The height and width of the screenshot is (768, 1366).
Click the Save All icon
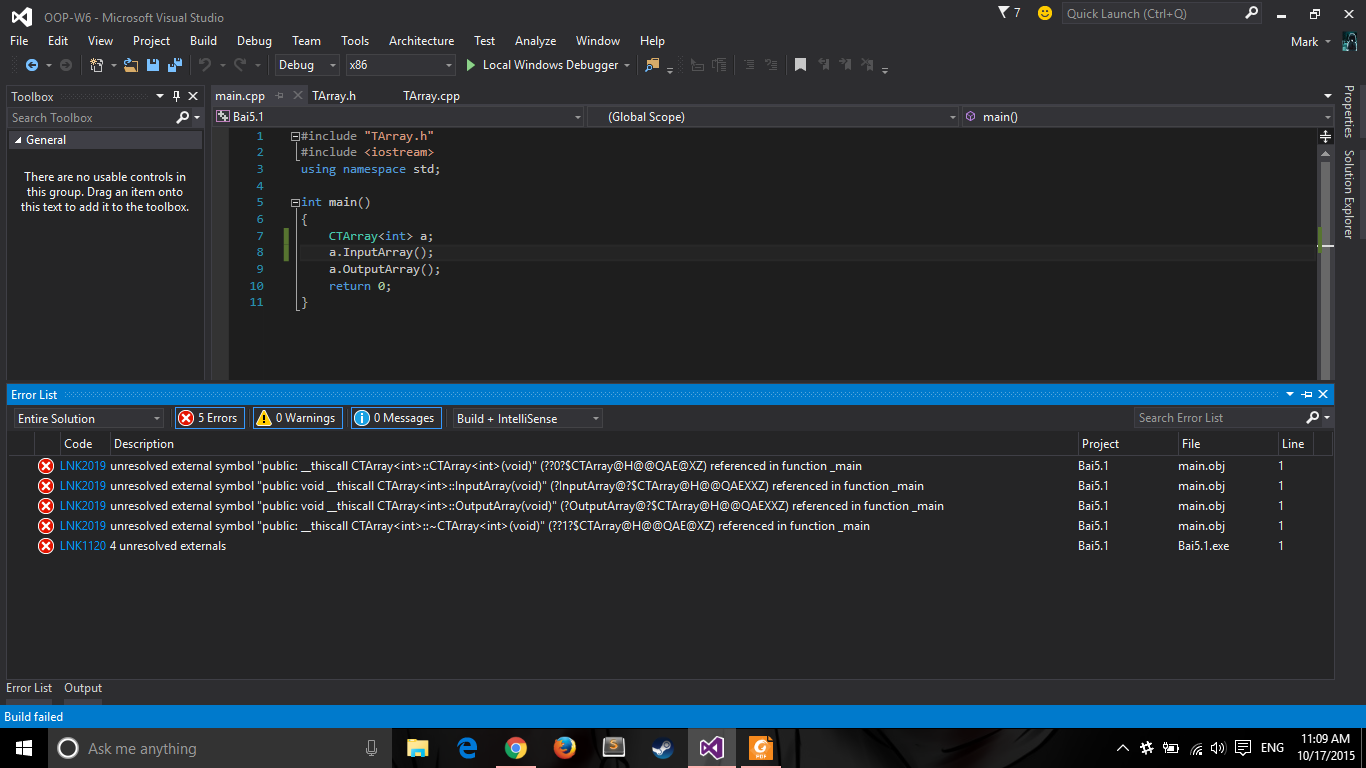[174, 65]
